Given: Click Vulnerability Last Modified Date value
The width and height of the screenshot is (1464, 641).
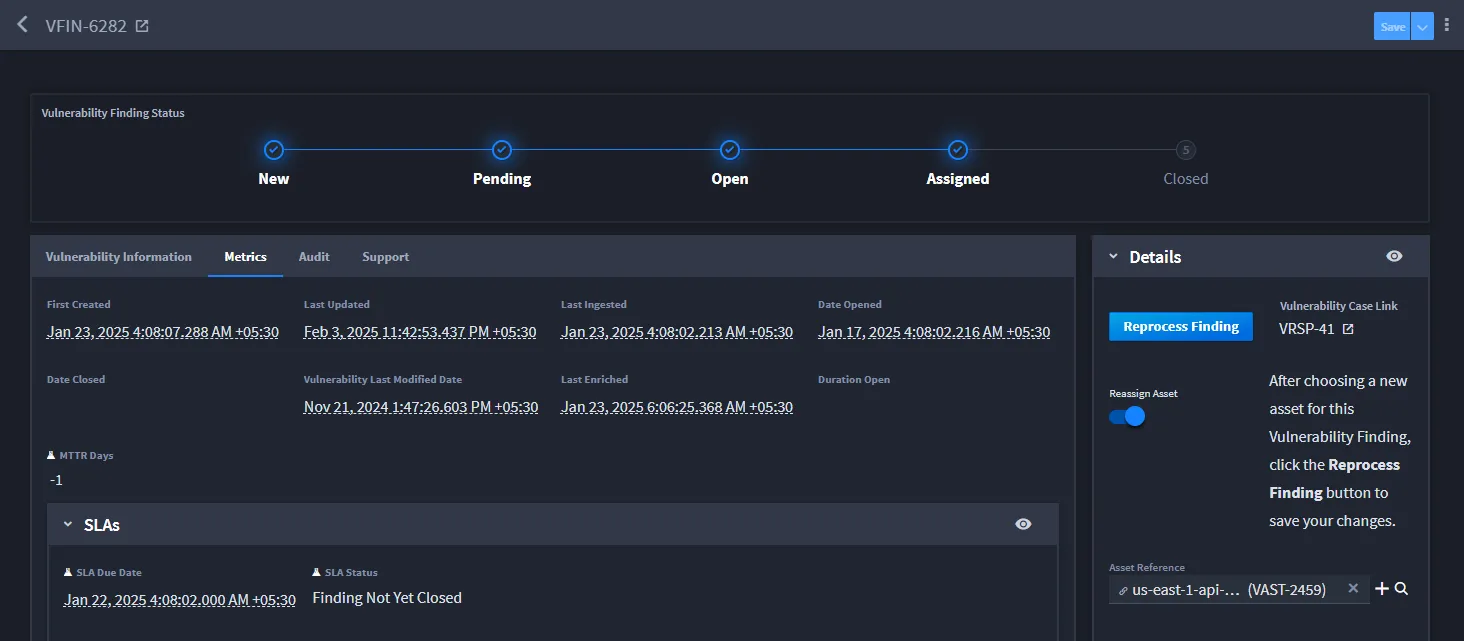Looking at the screenshot, I should pos(421,407).
